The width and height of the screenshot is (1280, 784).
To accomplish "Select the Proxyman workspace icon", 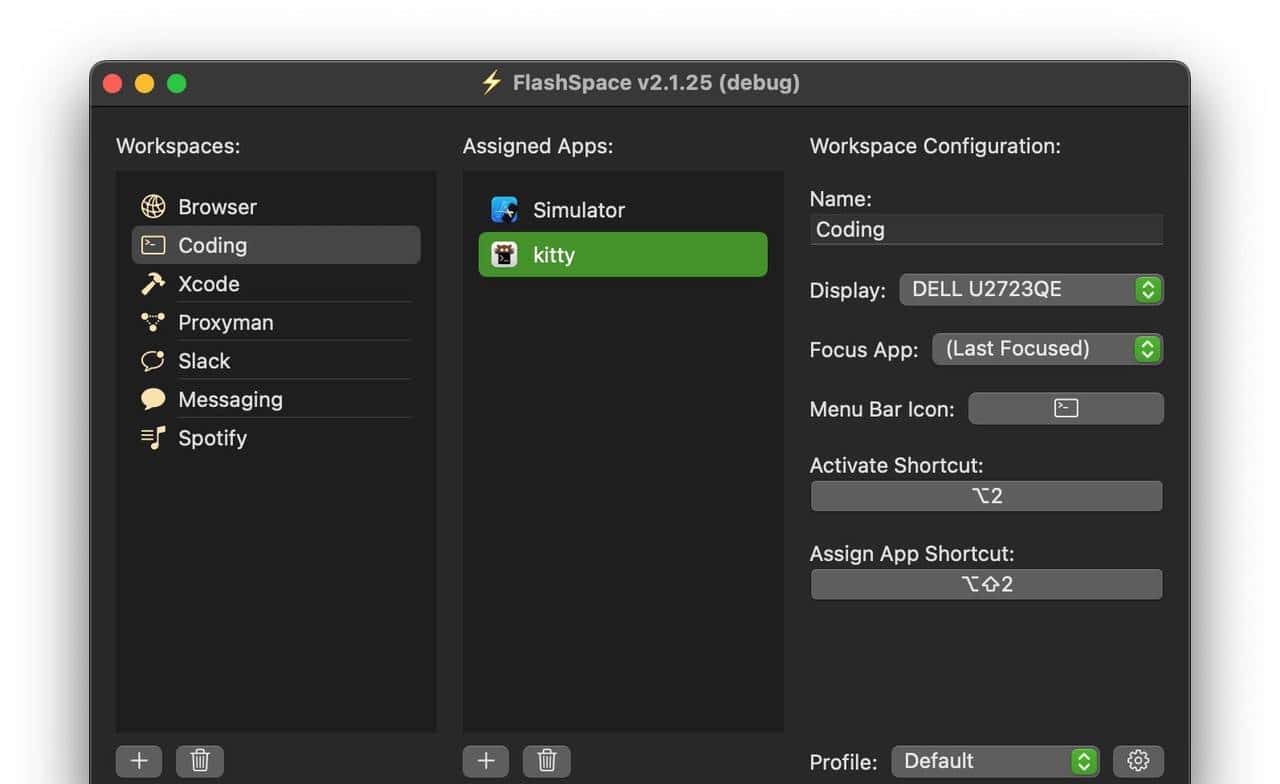I will pyautogui.click(x=153, y=322).
